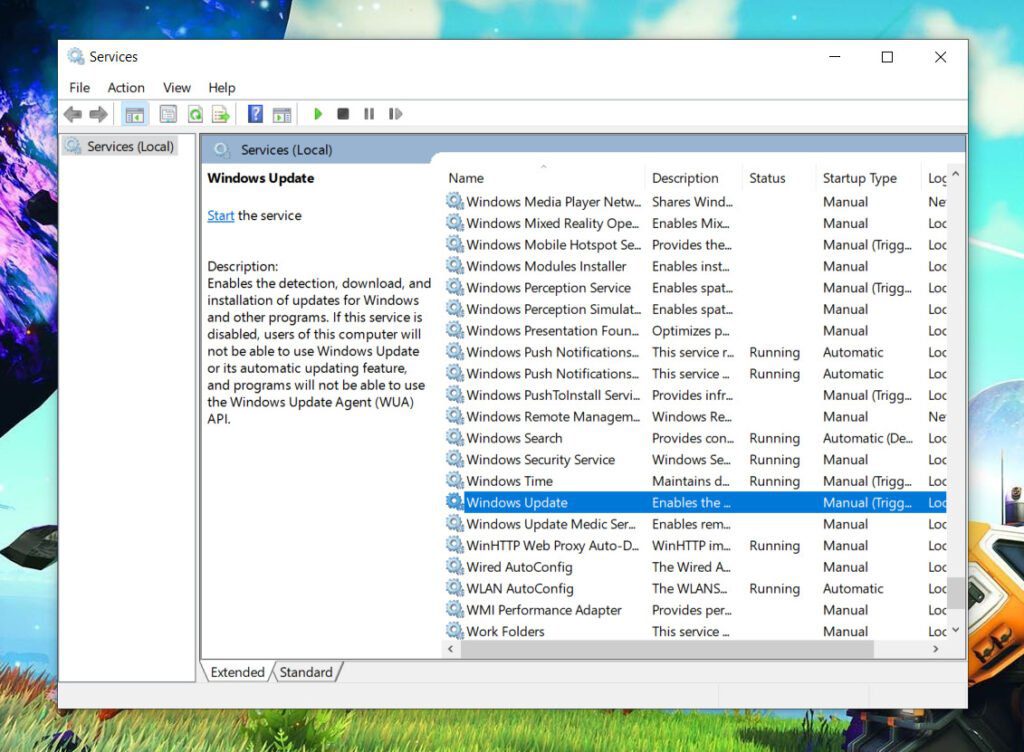Click the horizontal scrollbar thumb
This screenshot has width=1024, height=752.
(x=667, y=649)
